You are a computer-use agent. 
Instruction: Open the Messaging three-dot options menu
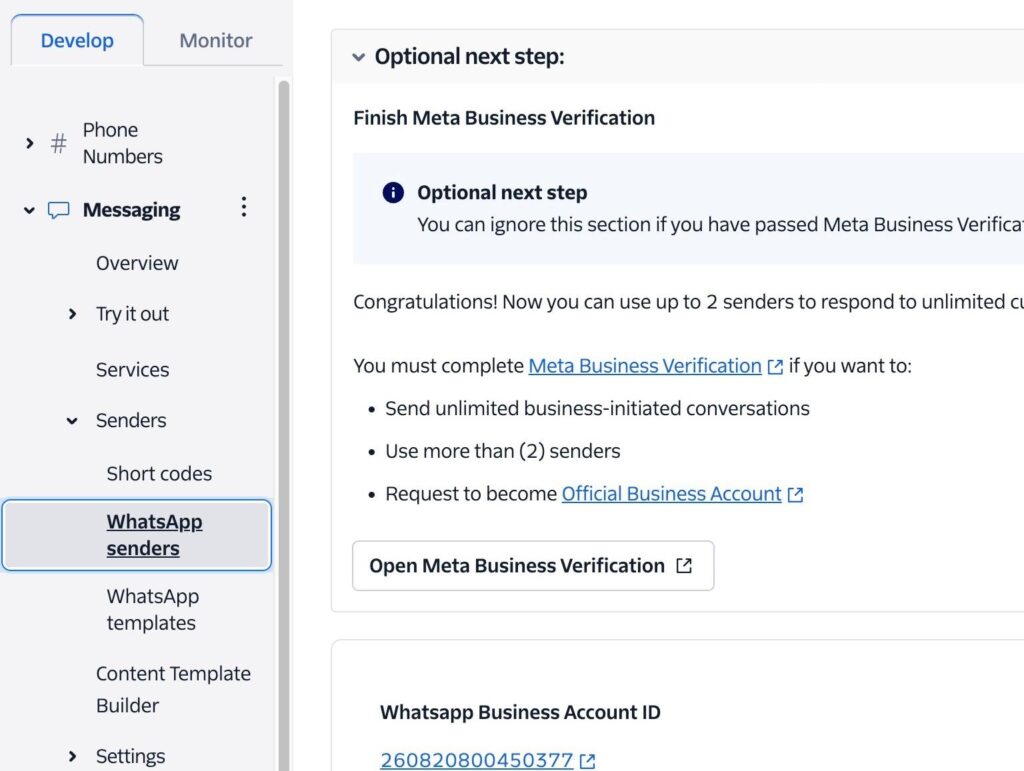click(x=243, y=208)
